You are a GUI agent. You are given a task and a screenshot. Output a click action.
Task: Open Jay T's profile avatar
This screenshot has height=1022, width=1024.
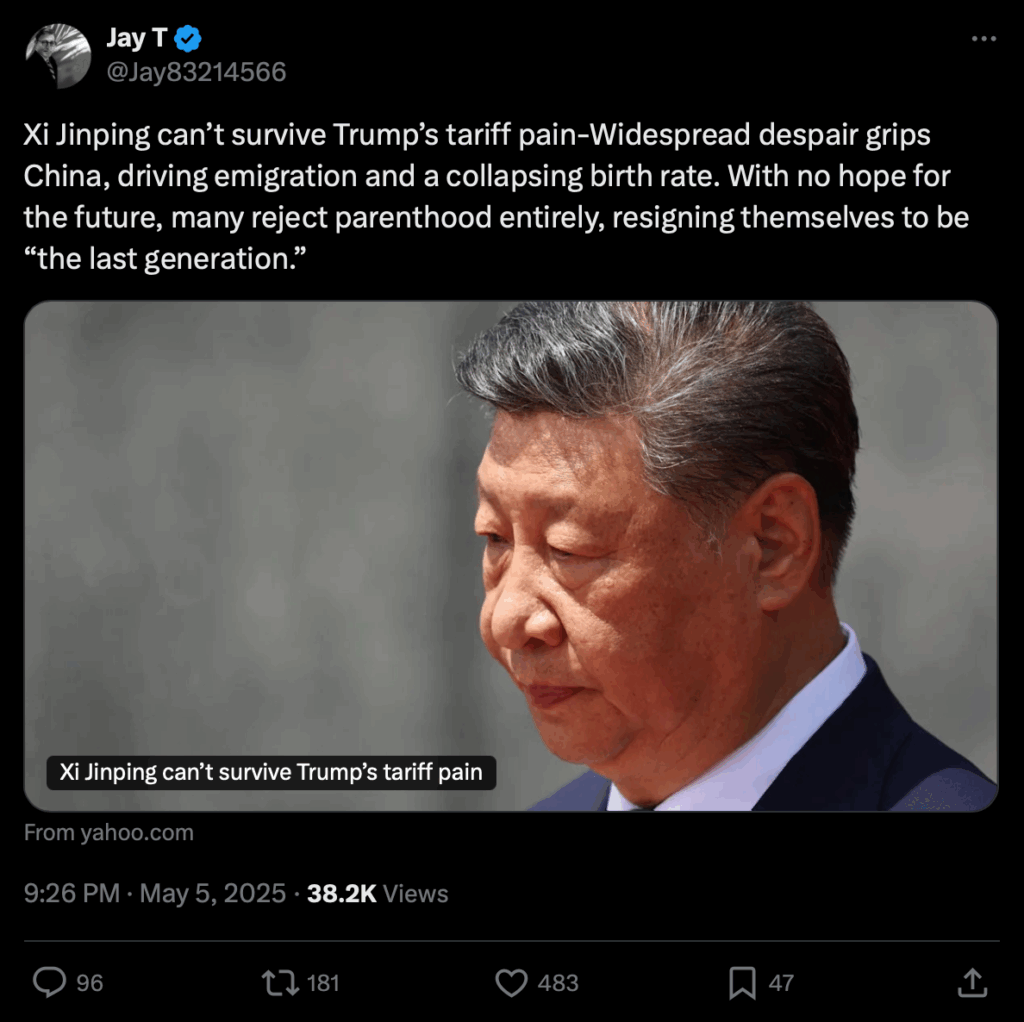click(57, 56)
